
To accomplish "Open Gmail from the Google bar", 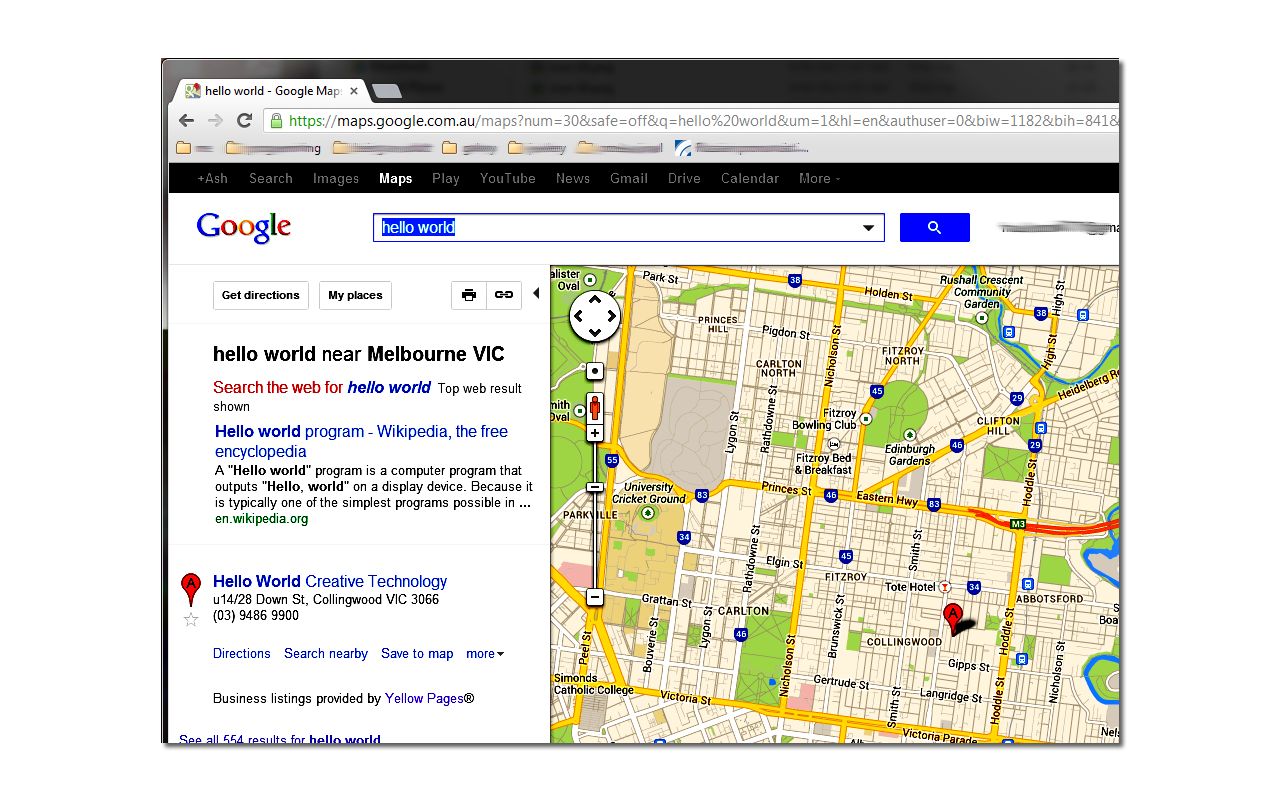I will [629, 178].
